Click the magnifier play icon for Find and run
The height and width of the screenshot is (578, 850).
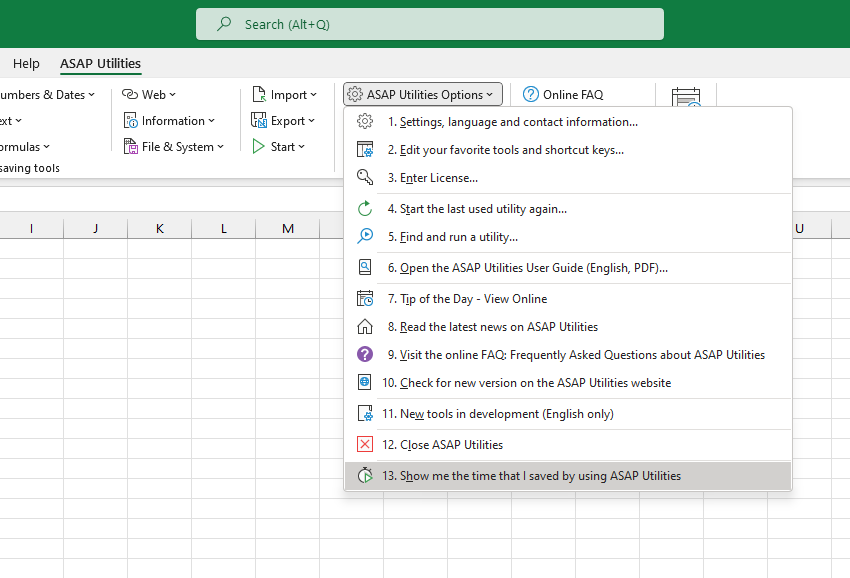[x=365, y=236]
